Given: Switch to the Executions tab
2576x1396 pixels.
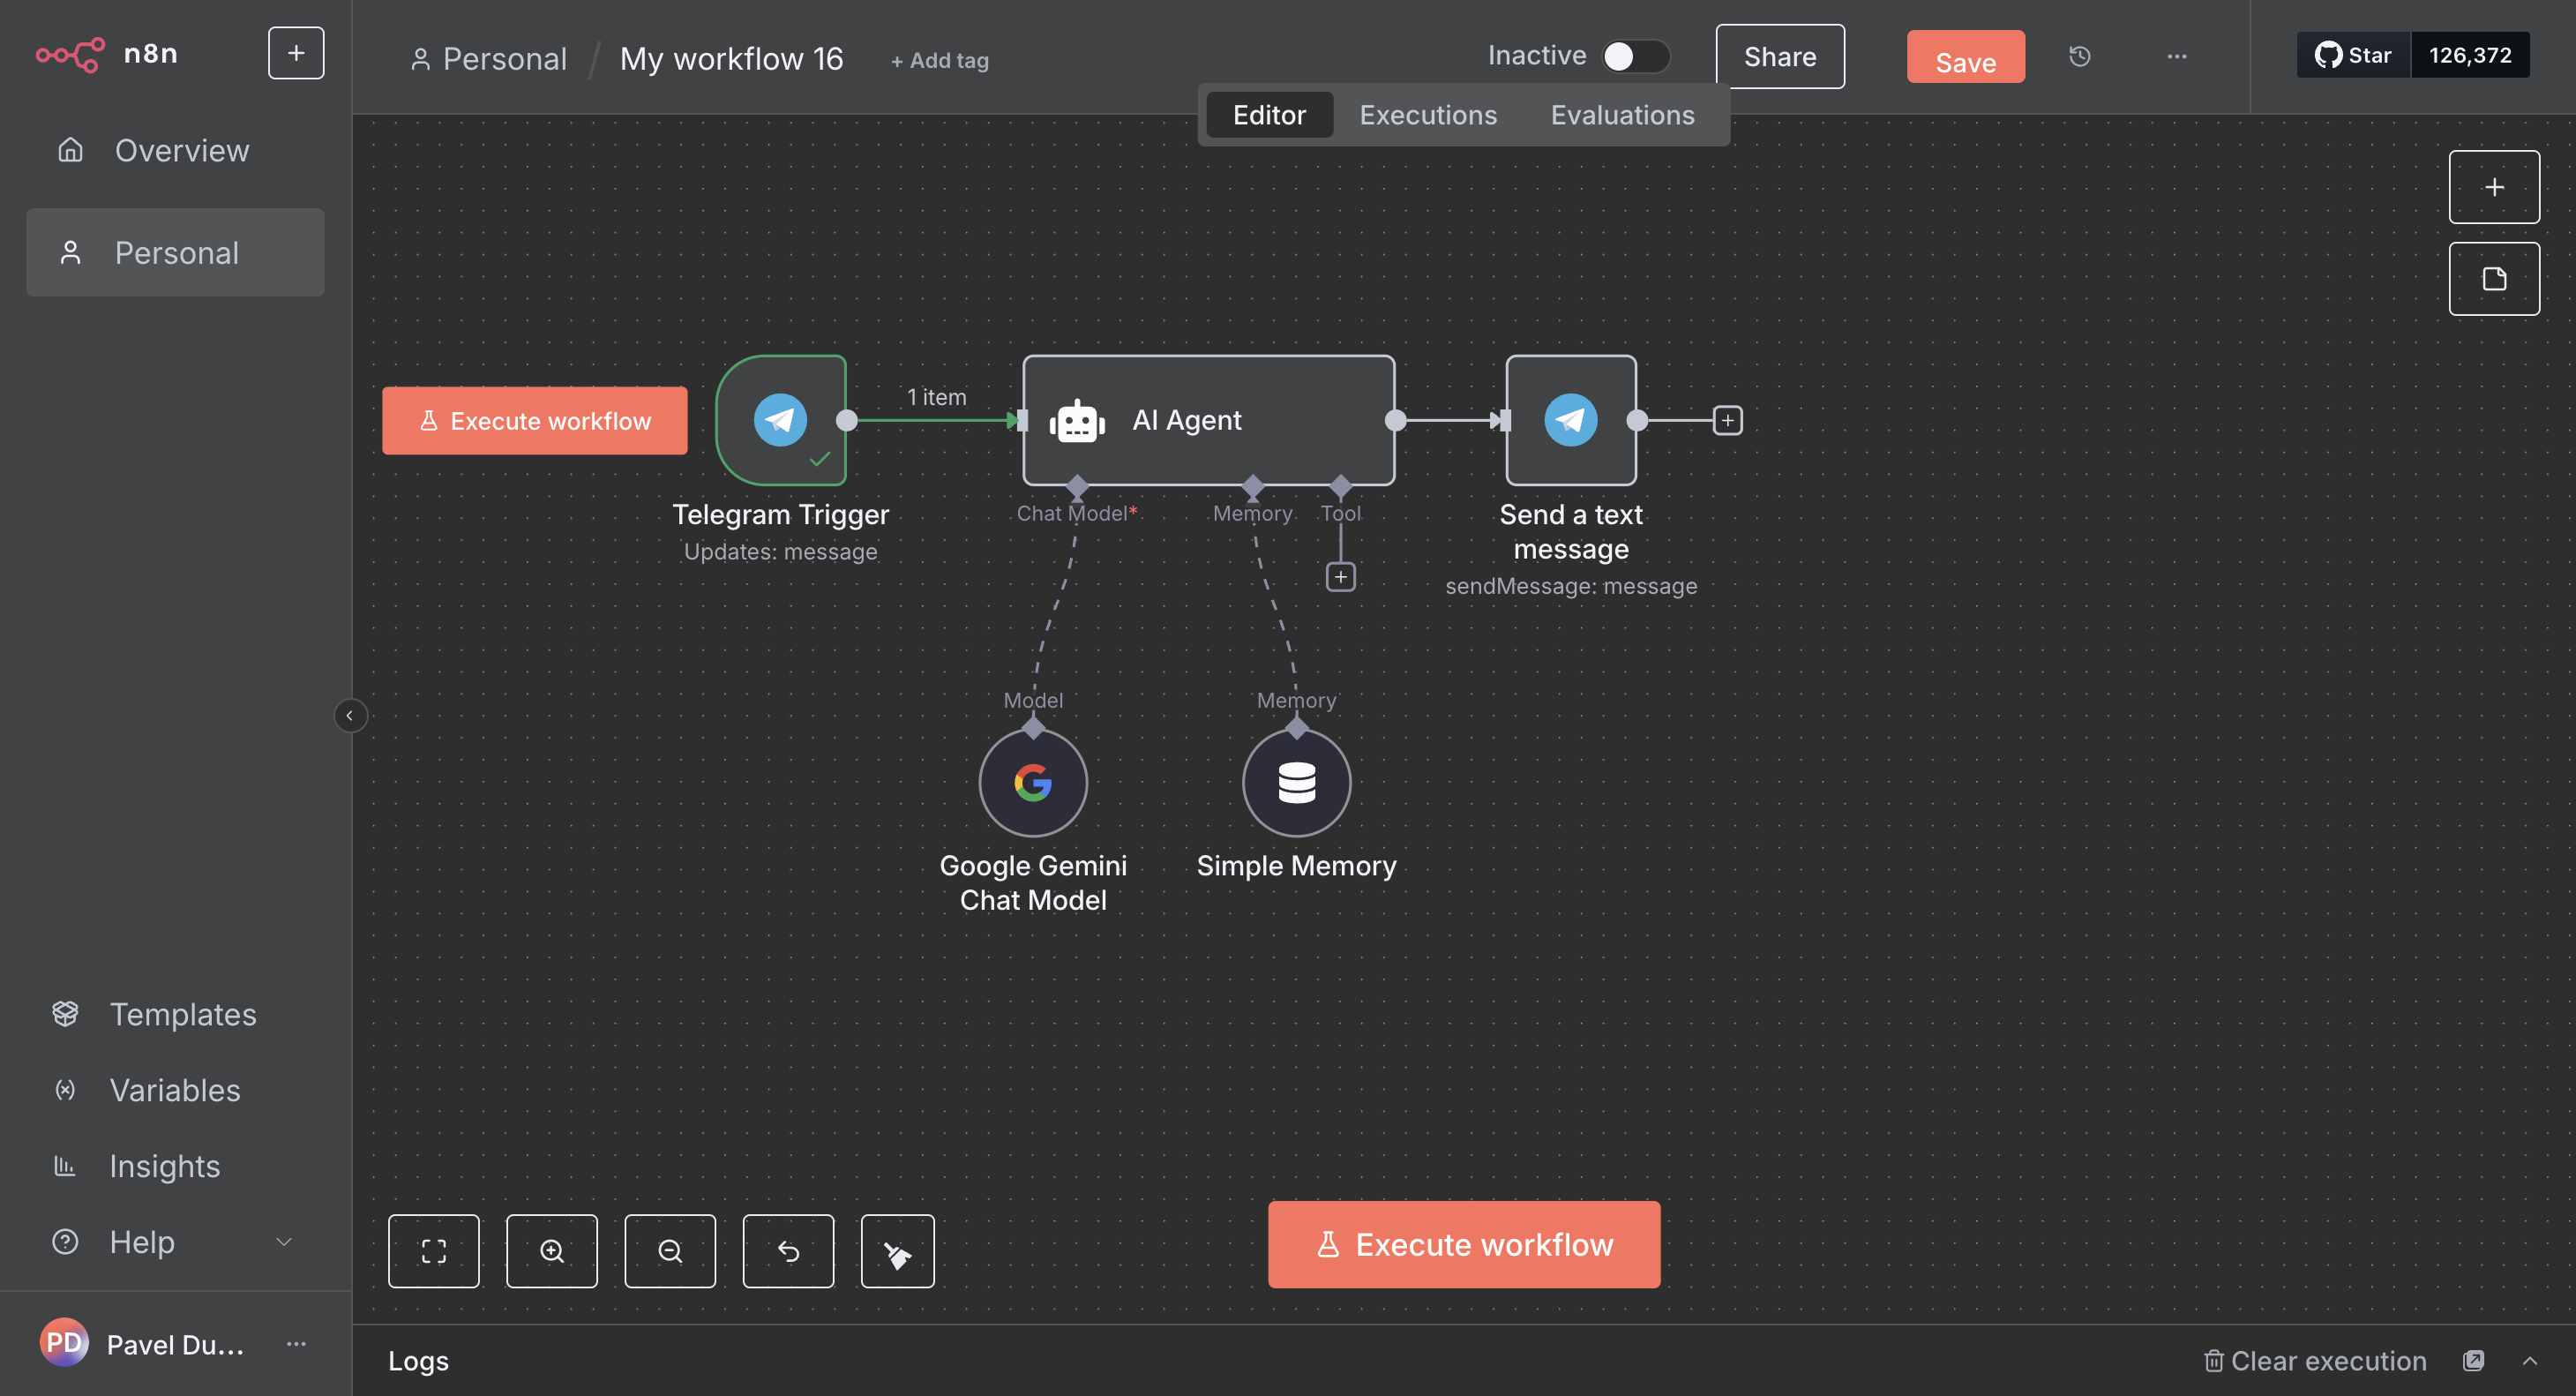Looking at the screenshot, I should coord(1427,115).
